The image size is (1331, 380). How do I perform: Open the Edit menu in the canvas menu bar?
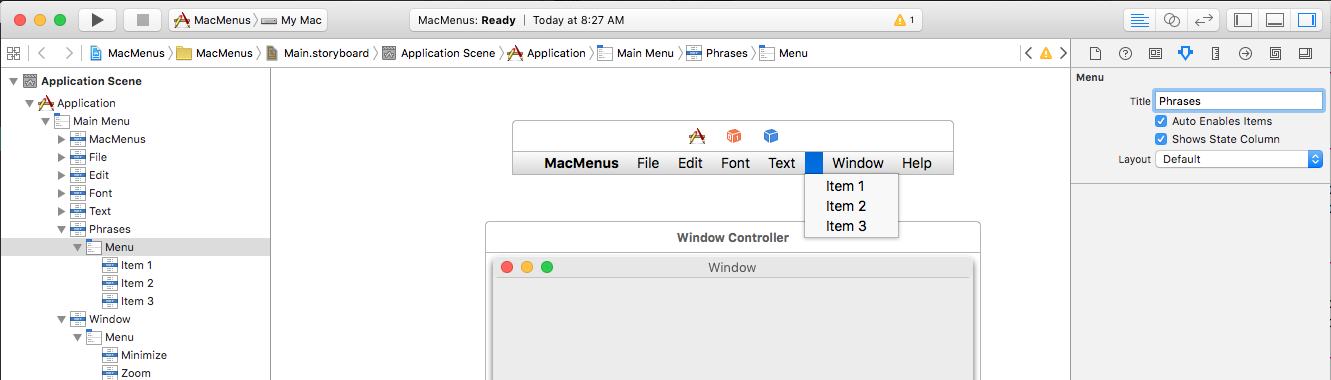tap(690, 163)
